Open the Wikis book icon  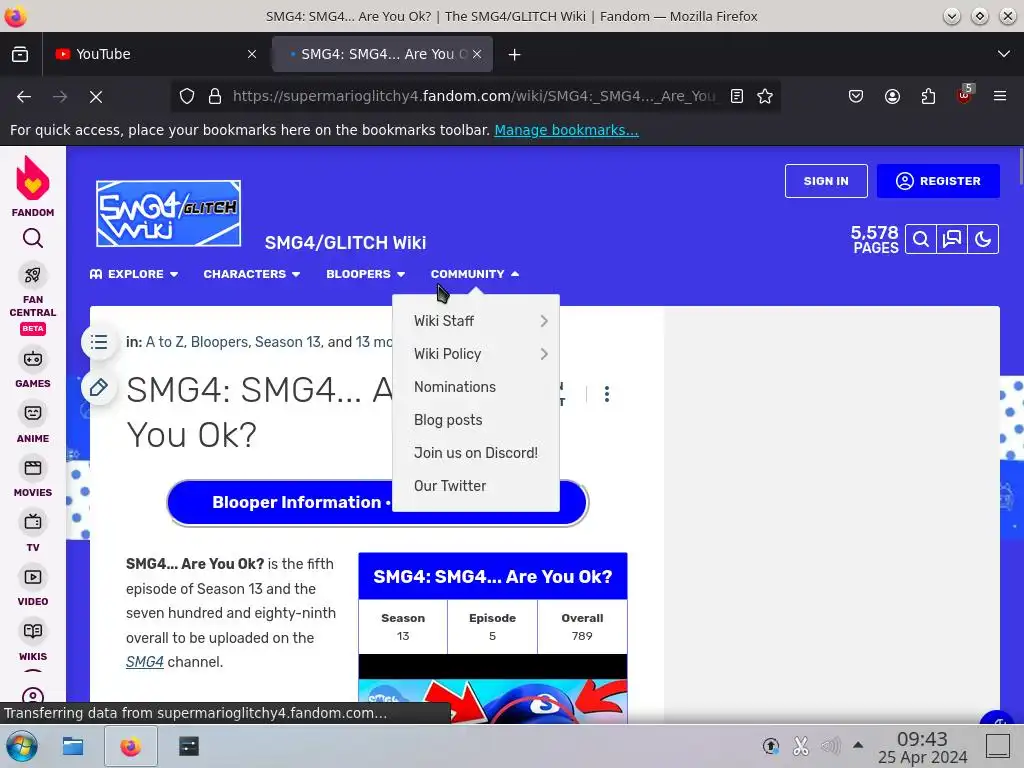pyautogui.click(x=33, y=631)
